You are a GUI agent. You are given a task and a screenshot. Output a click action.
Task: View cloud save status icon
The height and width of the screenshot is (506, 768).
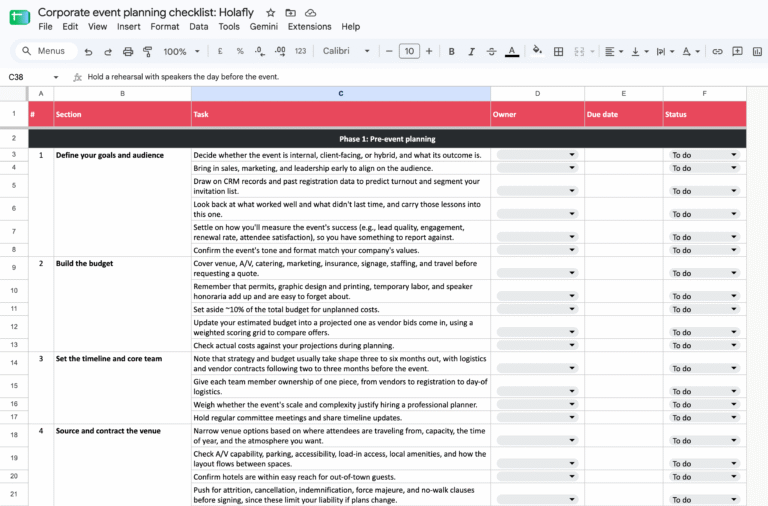(310, 13)
